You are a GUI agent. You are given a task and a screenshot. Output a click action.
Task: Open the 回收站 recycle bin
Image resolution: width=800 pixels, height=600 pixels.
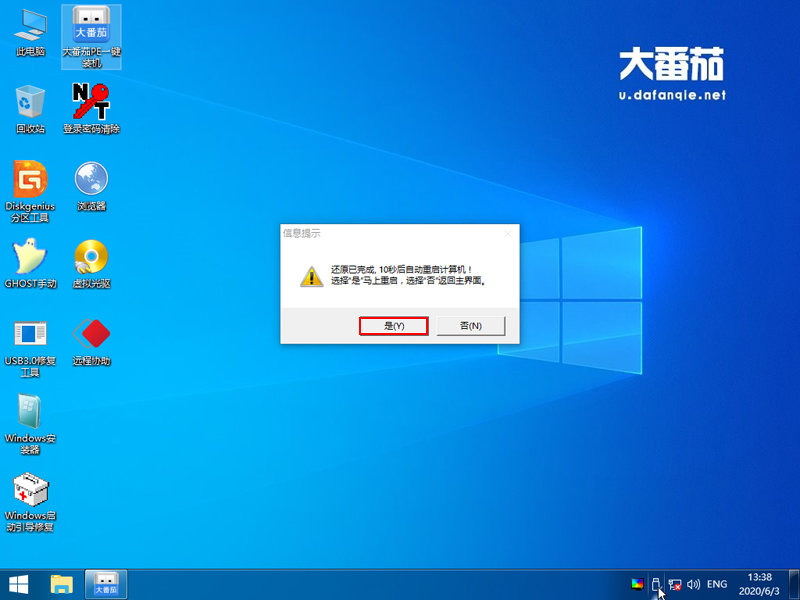[28, 105]
